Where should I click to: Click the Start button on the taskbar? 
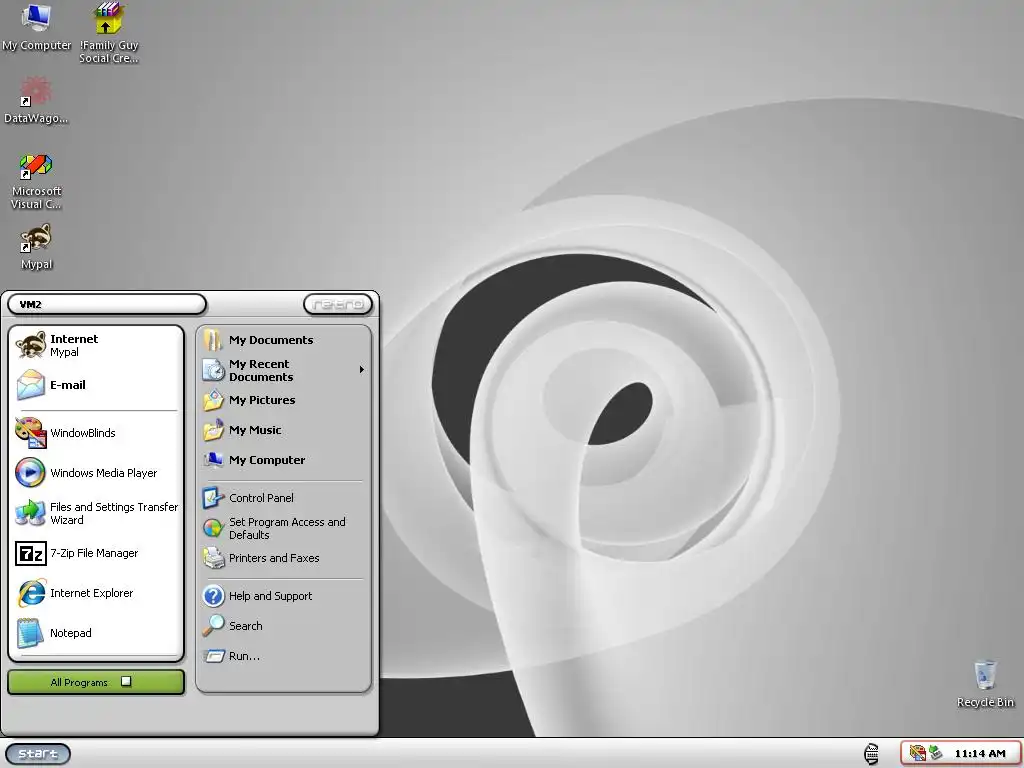tap(38, 754)
